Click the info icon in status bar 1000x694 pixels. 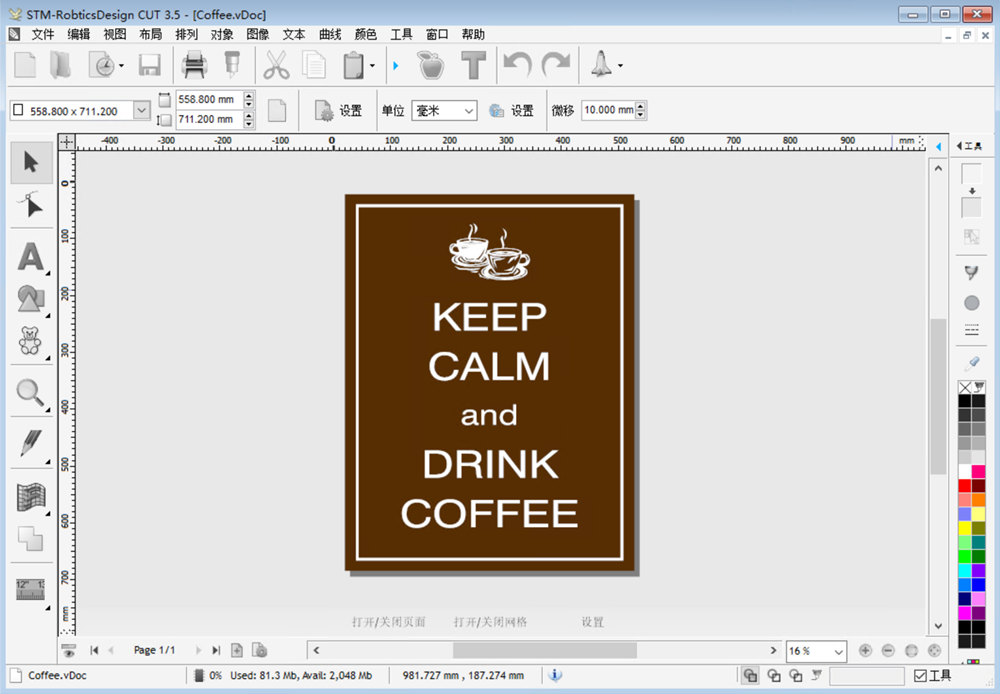pyautogui.click(x=555, y=675)
